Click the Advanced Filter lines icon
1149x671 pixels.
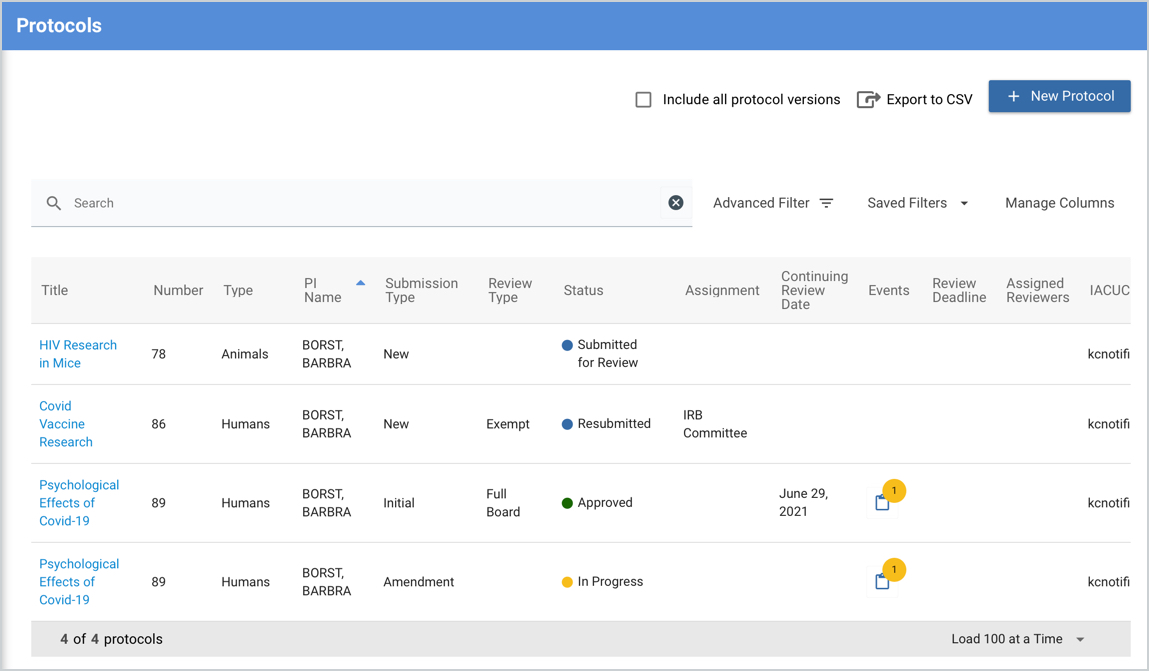click(x=827, y=203)
